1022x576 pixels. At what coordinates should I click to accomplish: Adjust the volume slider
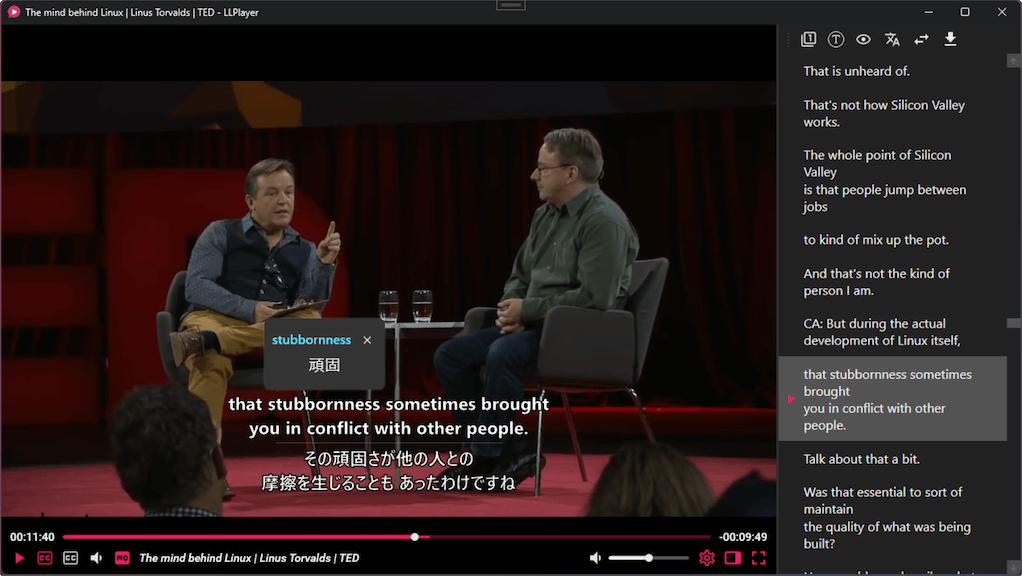tap(649, 558)
